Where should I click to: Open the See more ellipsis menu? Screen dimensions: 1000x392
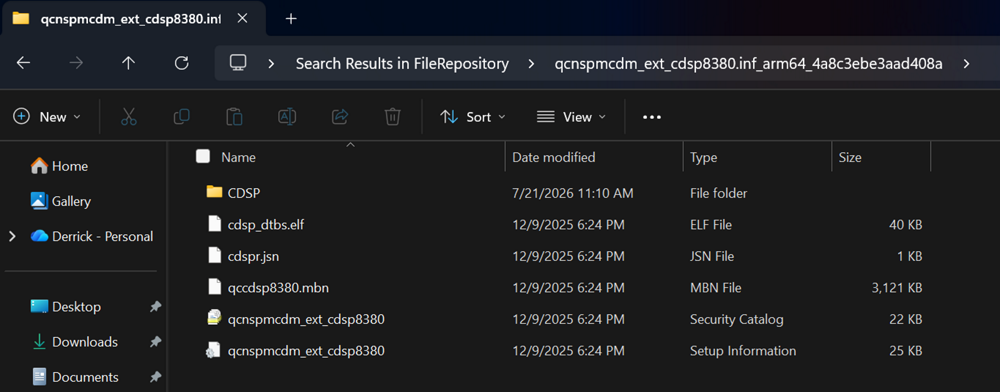pyautogui.click(x=652, y=117)
